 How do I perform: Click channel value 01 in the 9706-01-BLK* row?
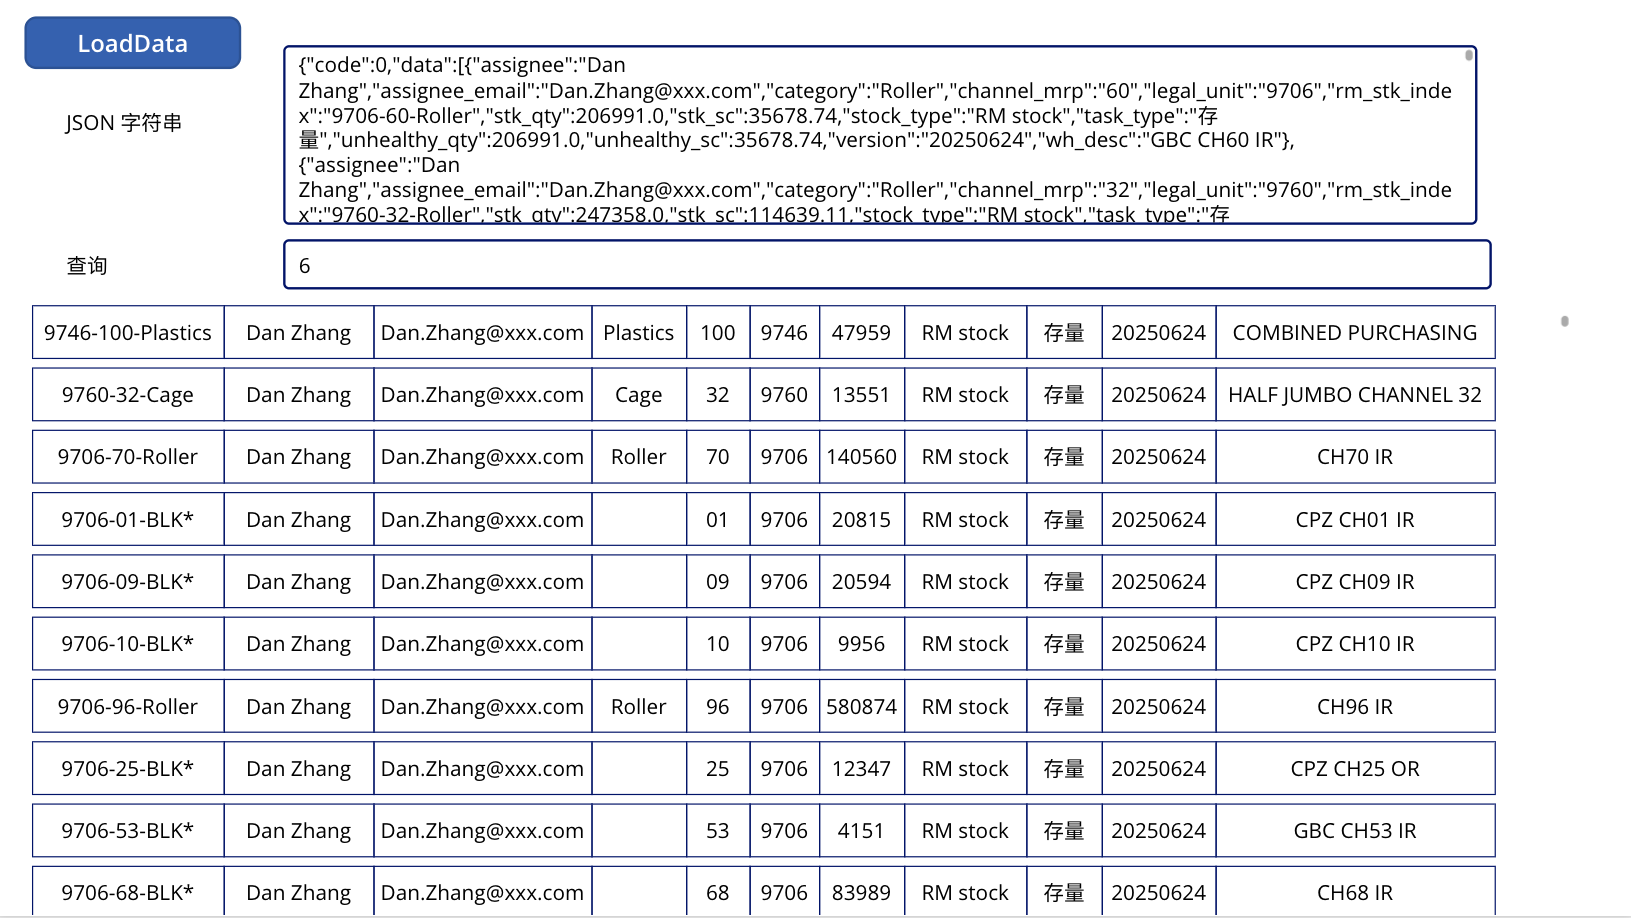(718, 520)
